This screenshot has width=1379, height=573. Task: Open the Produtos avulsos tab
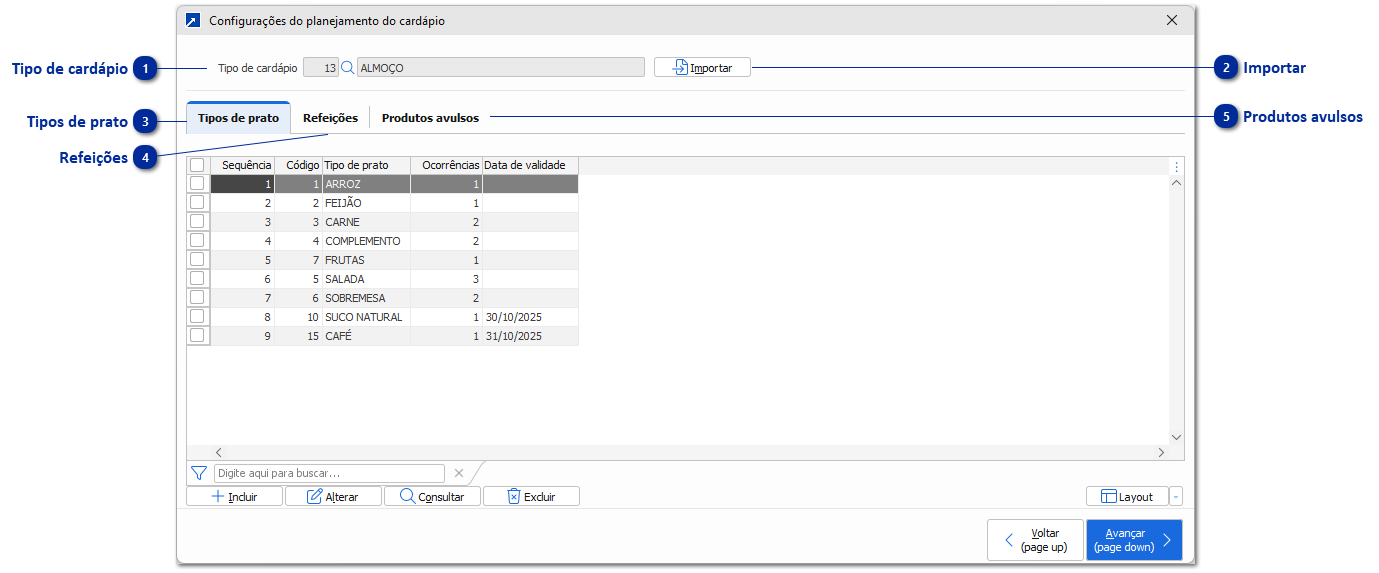(x=430, y=118)
